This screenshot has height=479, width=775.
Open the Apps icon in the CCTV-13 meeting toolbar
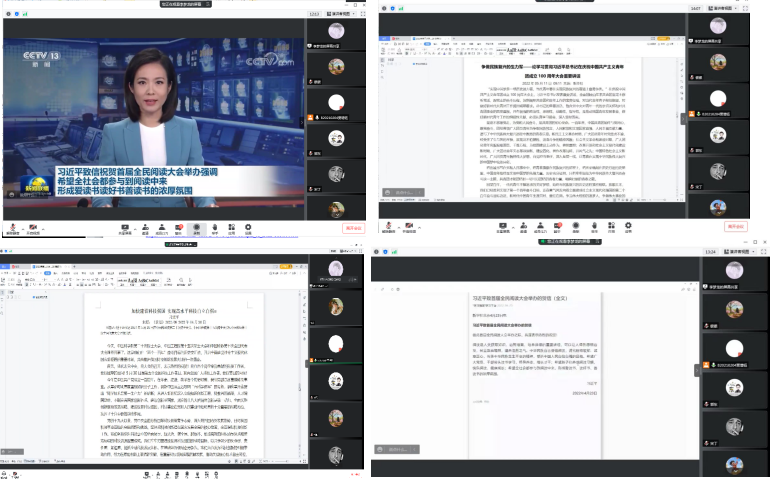pos(231,227)
